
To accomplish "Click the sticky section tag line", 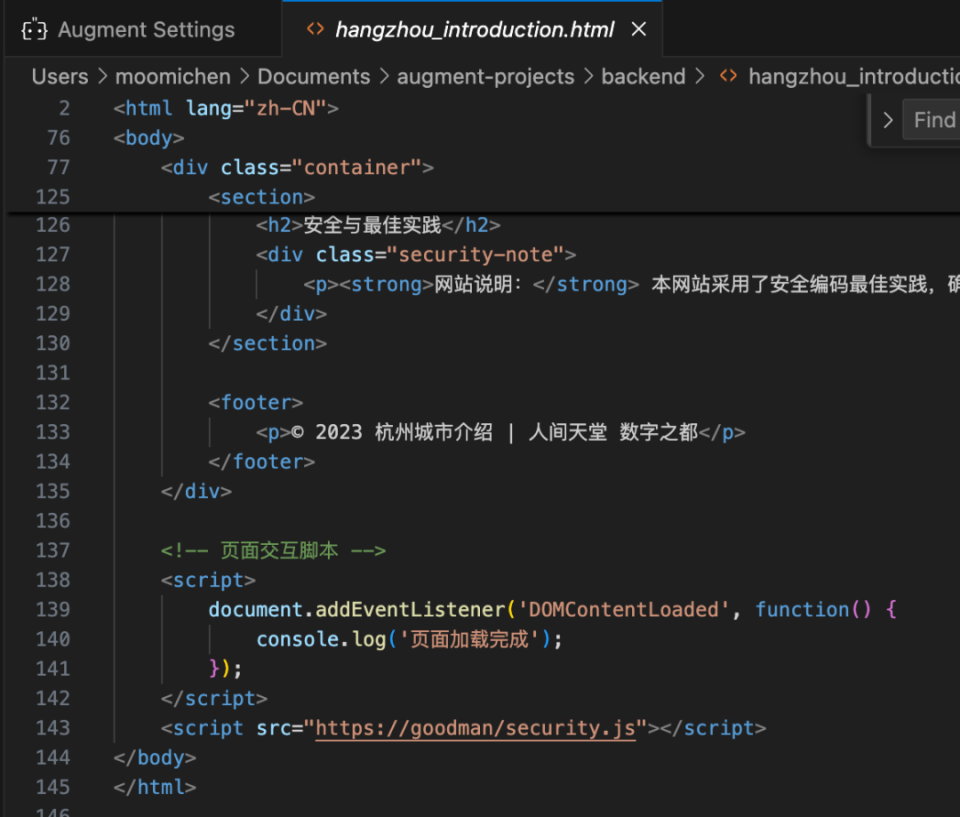I will coord(262,197).
